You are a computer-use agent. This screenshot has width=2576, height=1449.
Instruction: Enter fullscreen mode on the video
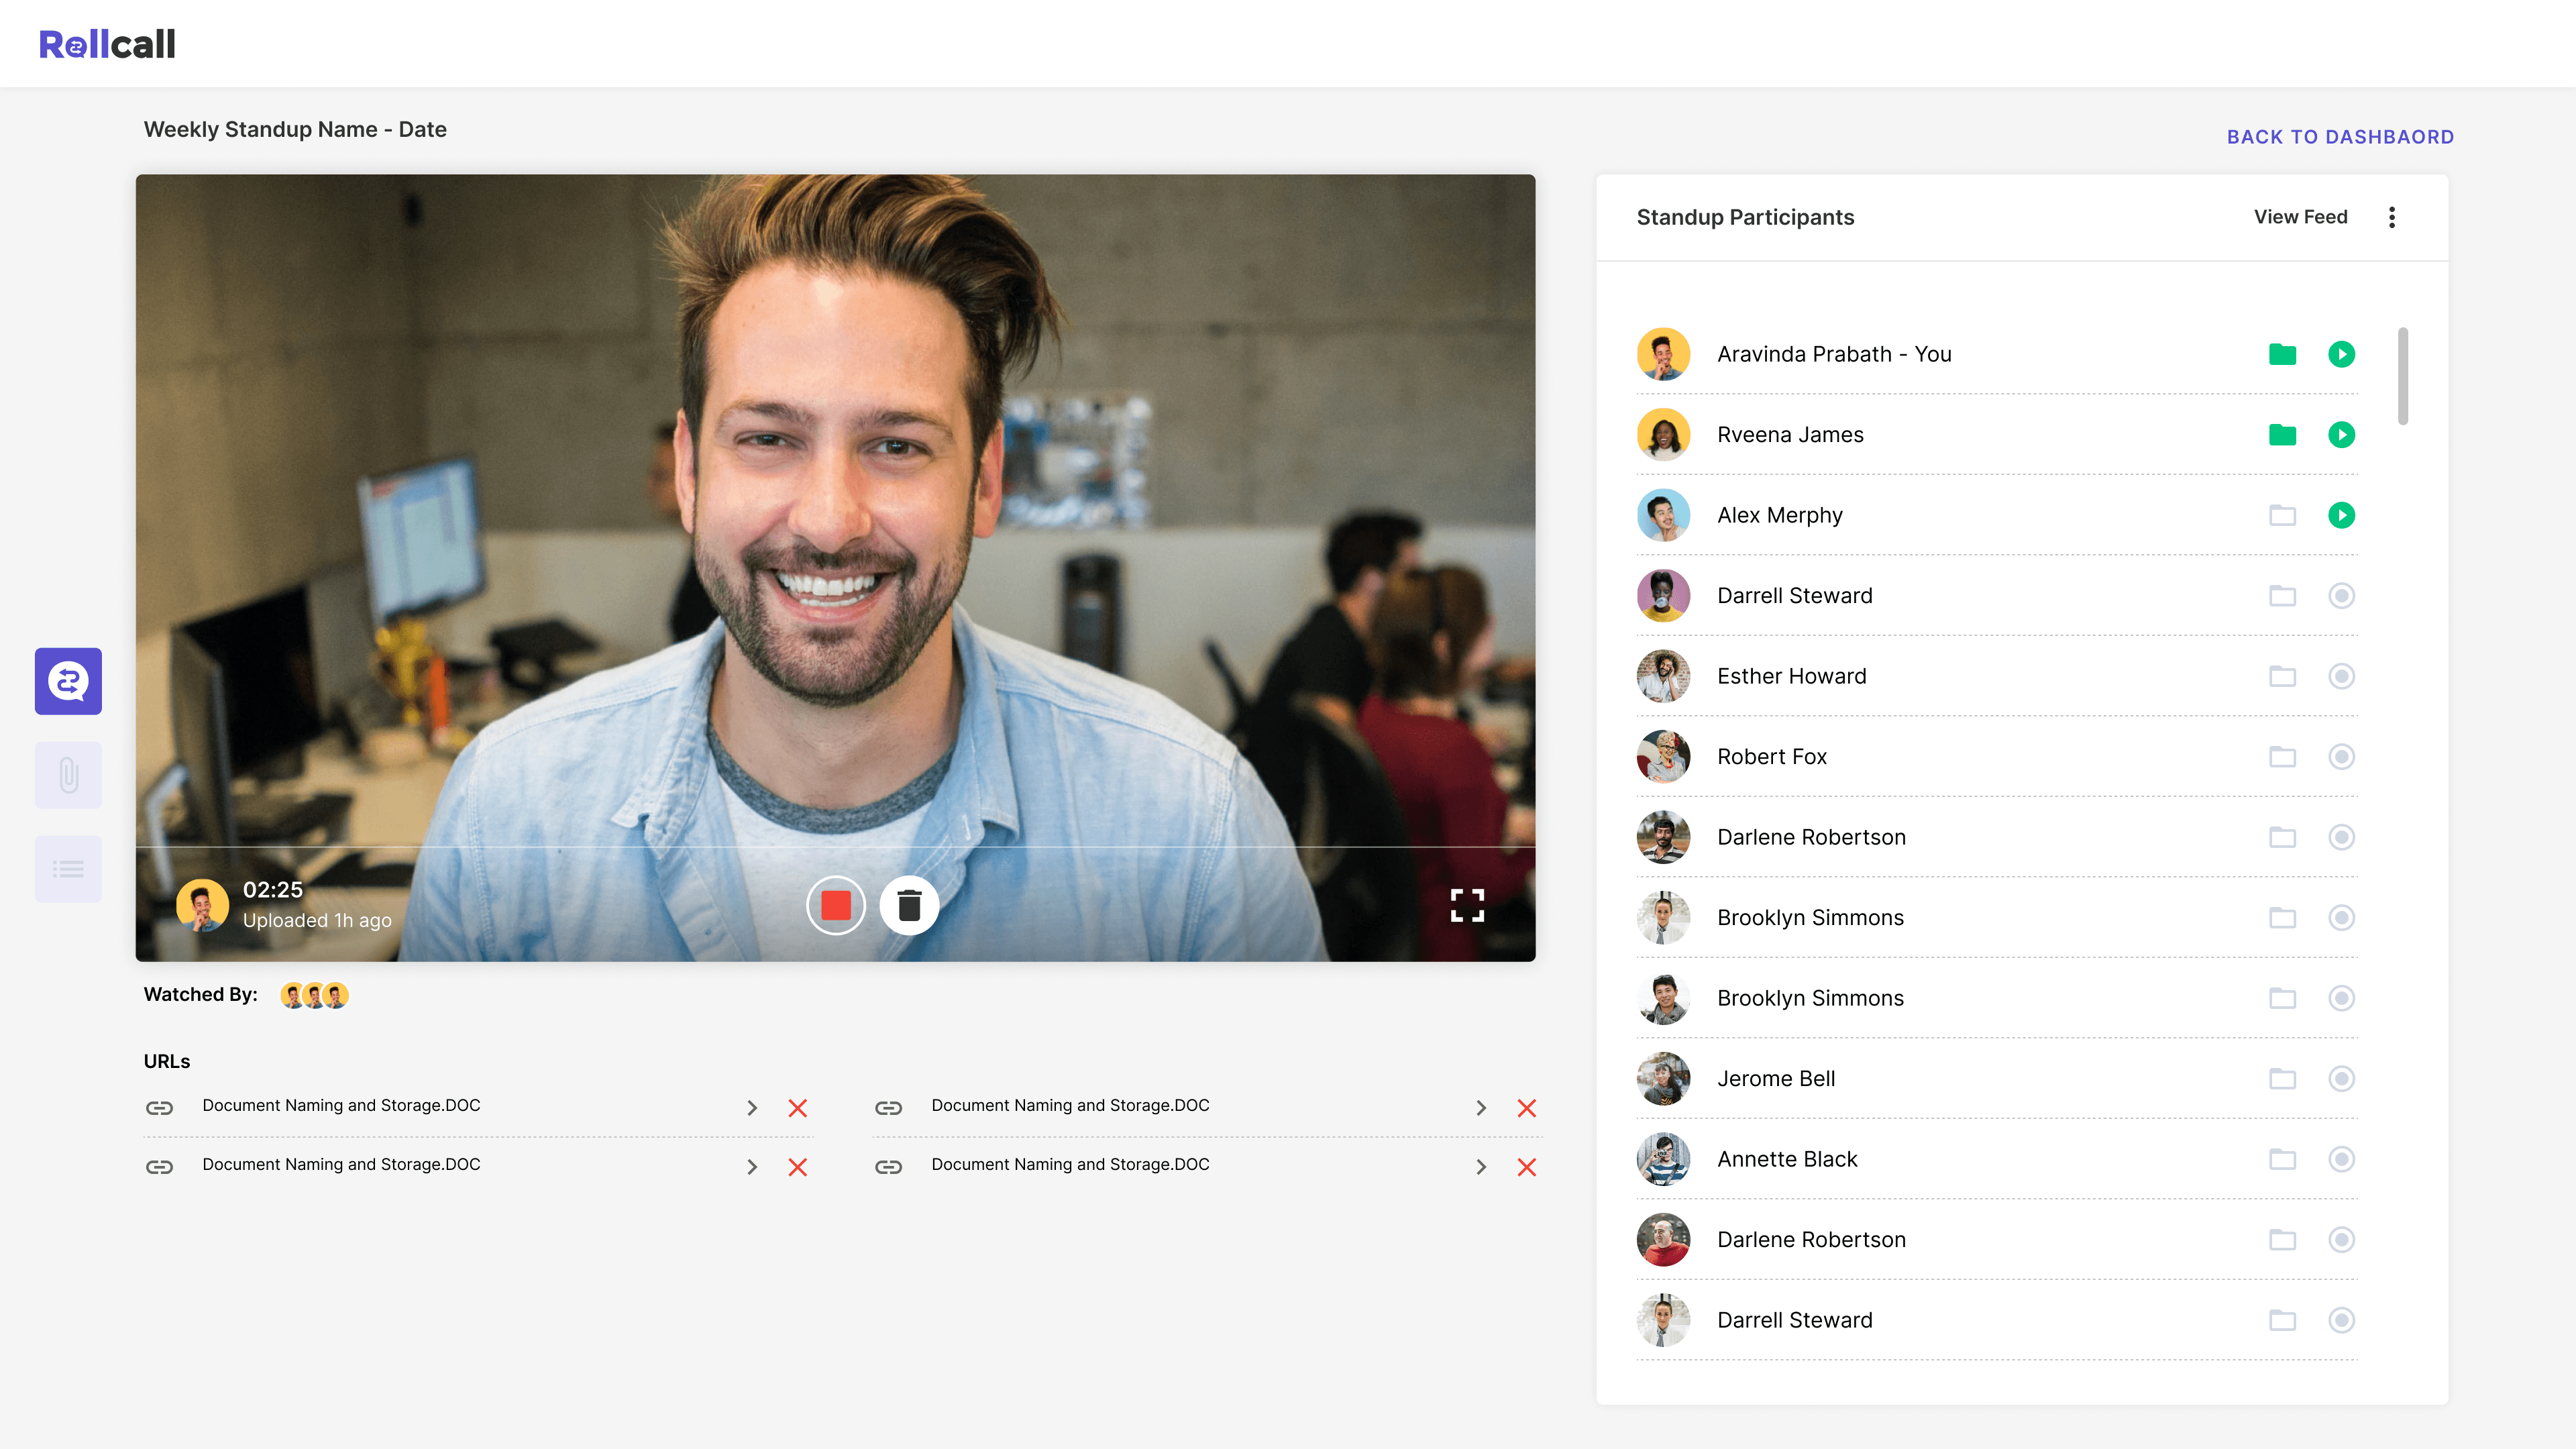click(1467, 906)
